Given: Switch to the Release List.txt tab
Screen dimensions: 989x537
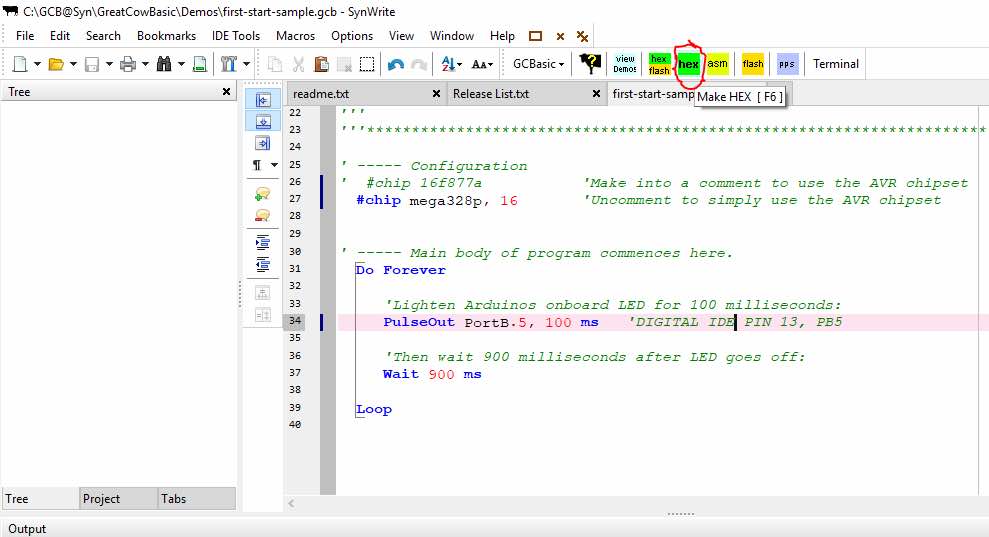Looking at the screenshot, I should pyautogui.click(x=491, y=94).
